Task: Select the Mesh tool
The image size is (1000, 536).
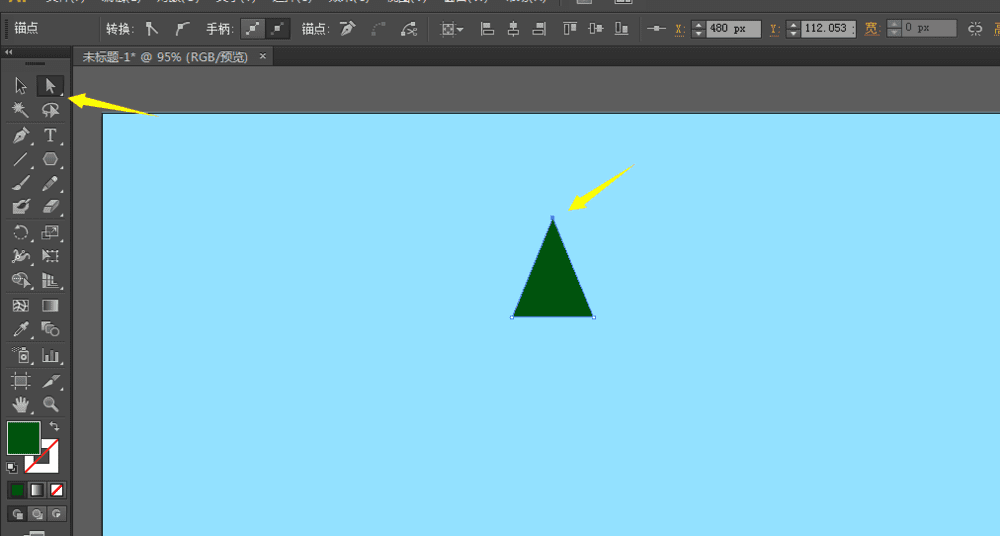Action: pyautogui.click(x=20, y=306)
